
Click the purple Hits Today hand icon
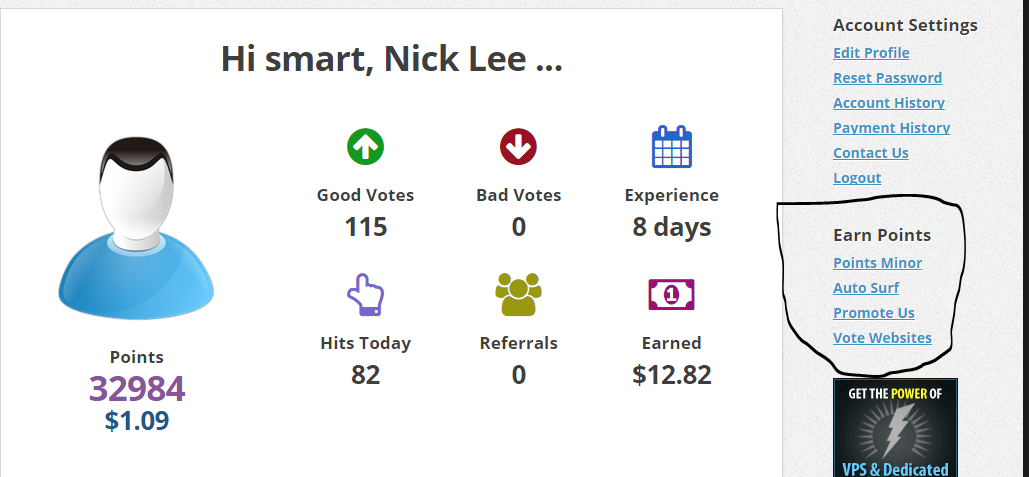pos(365,294)
